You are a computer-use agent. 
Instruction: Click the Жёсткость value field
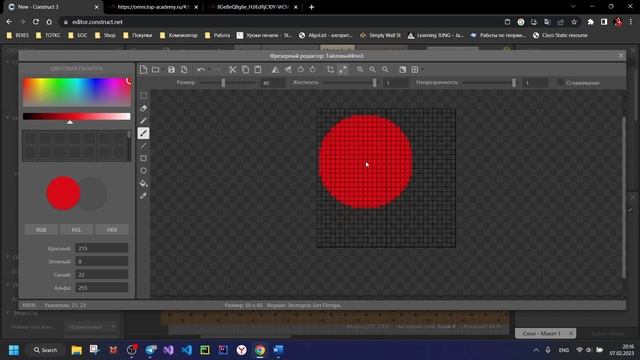tap(396, 83)
